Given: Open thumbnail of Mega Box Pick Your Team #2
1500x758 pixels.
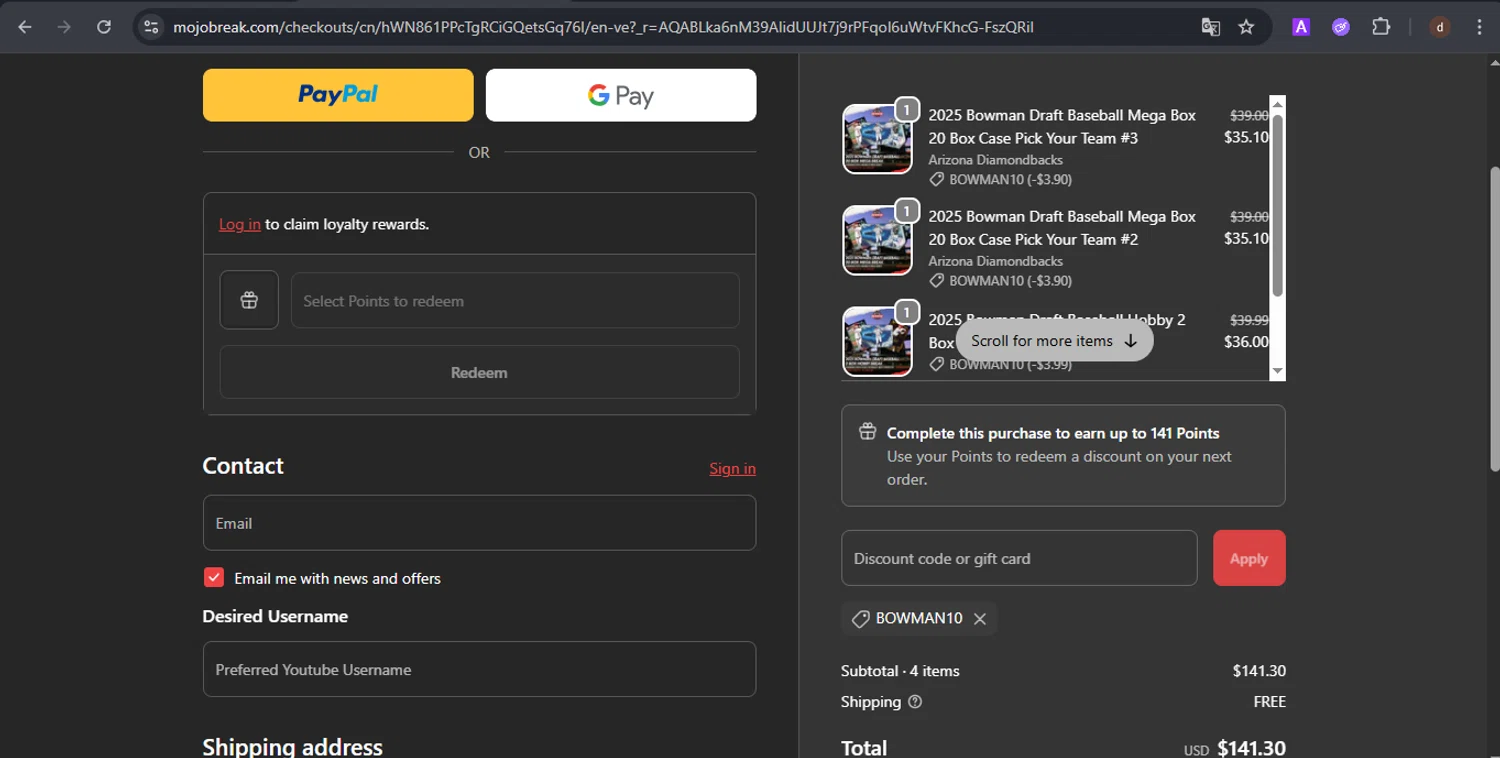Looking at the screenshot, I should point(877,240).
